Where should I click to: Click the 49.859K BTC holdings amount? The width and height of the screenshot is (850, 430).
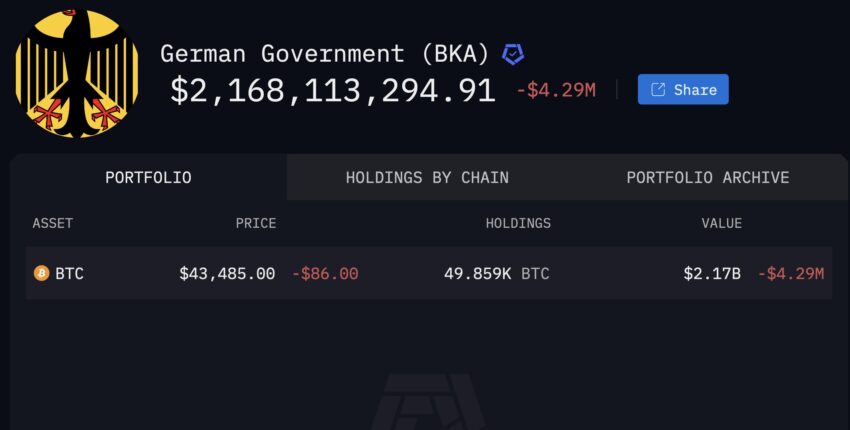pyautogui.click(x=497, y=273)
